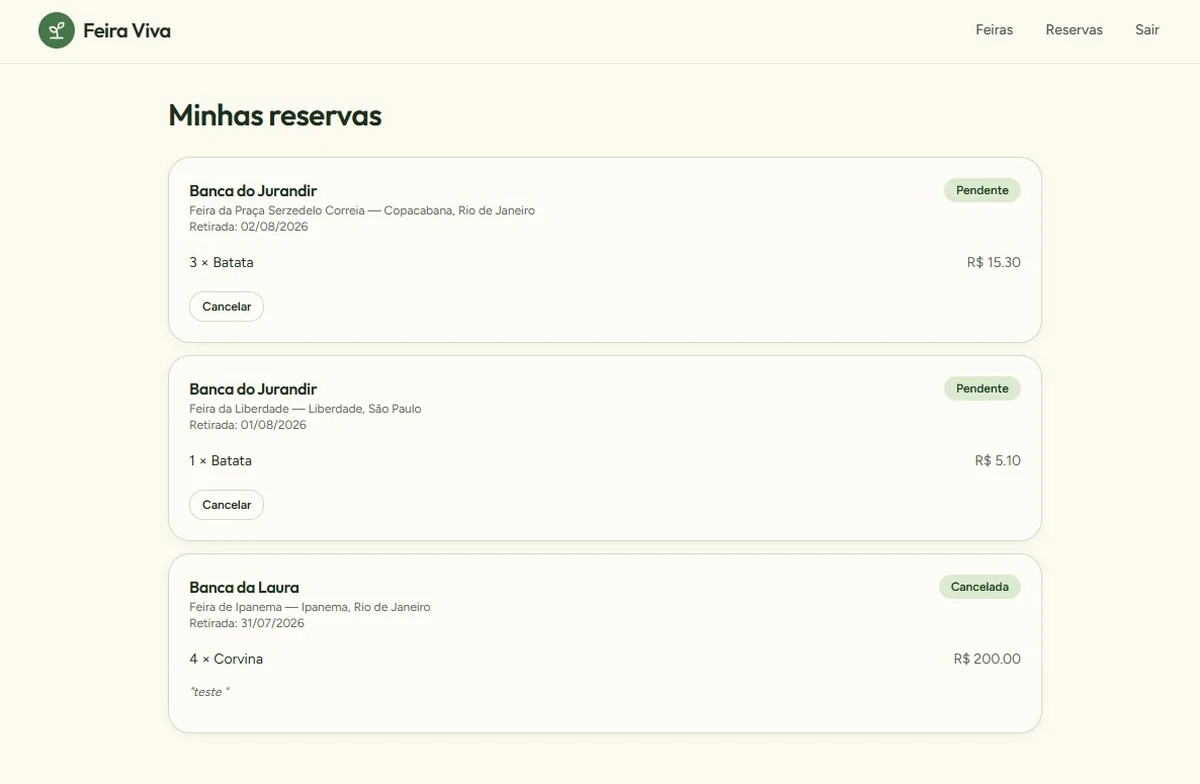Screen dimensions: 1200x784
Task: Click the Retirada: 31/07/2026 date
Action: click(247, 623)
